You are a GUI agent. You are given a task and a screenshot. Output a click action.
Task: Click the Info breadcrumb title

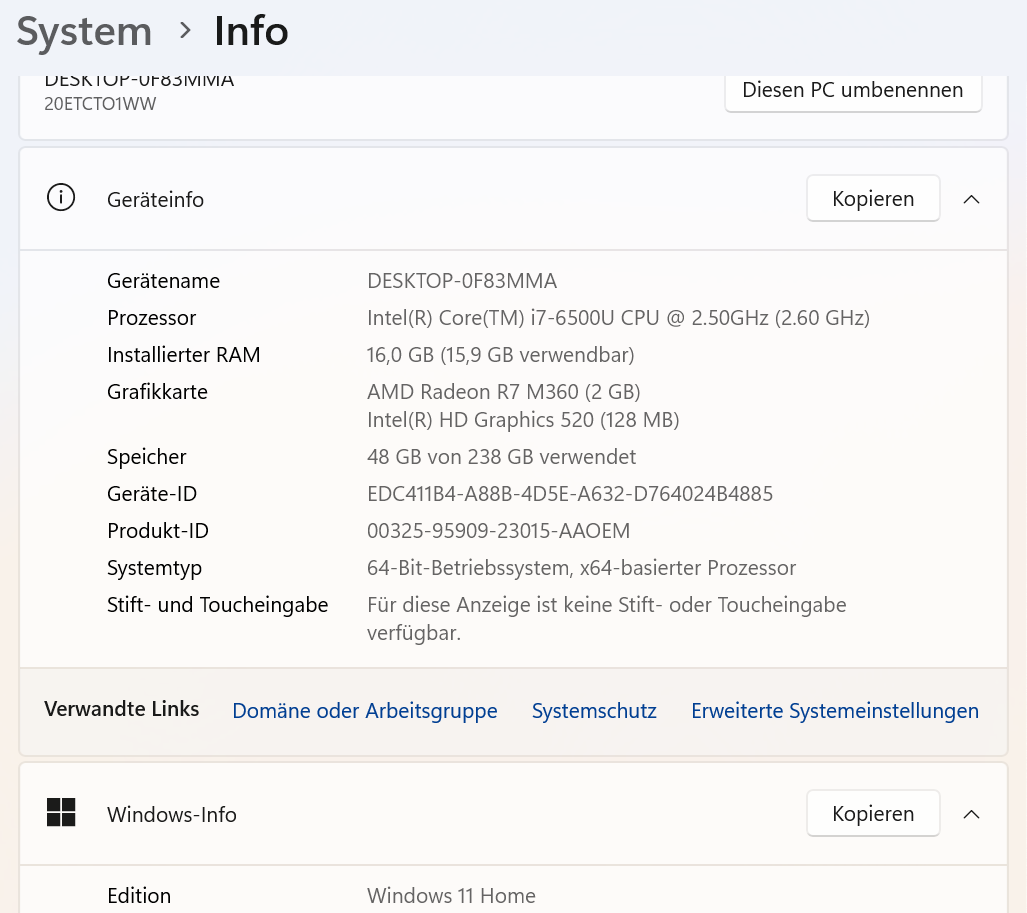(x=252, y=31)
